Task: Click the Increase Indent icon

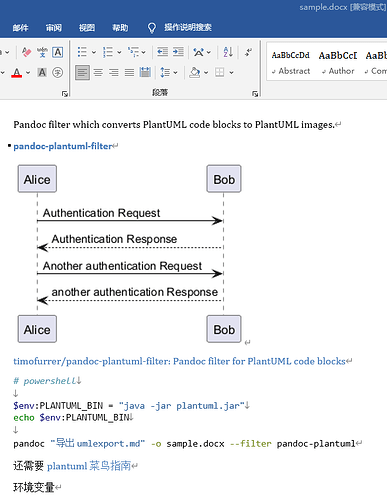Action: 178,52
